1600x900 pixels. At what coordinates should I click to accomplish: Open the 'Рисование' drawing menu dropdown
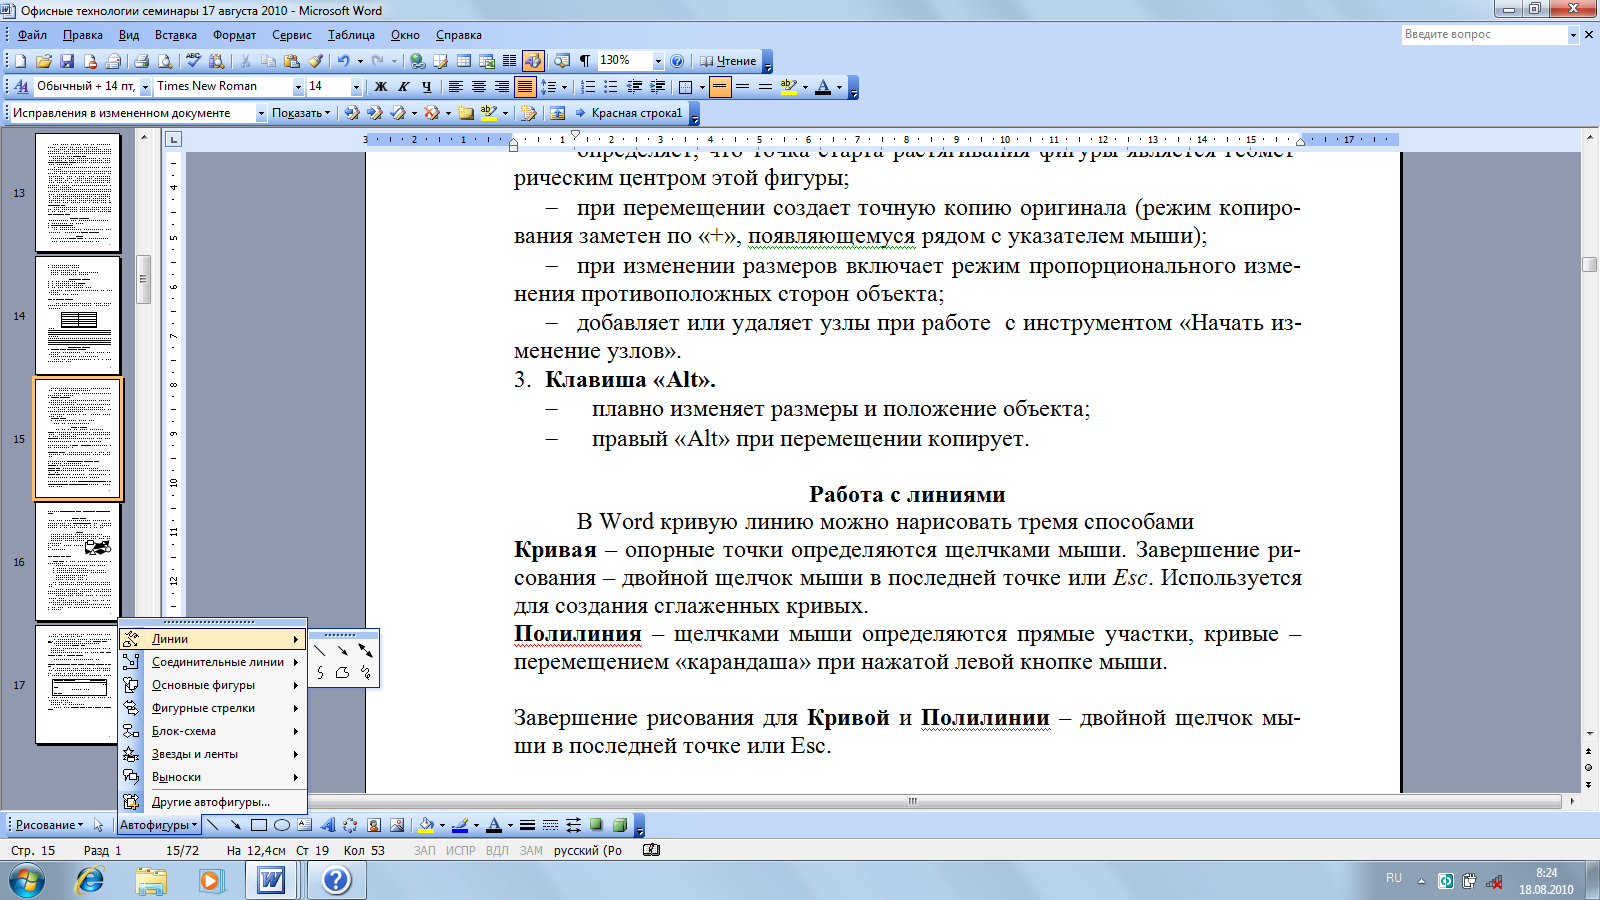49,825
